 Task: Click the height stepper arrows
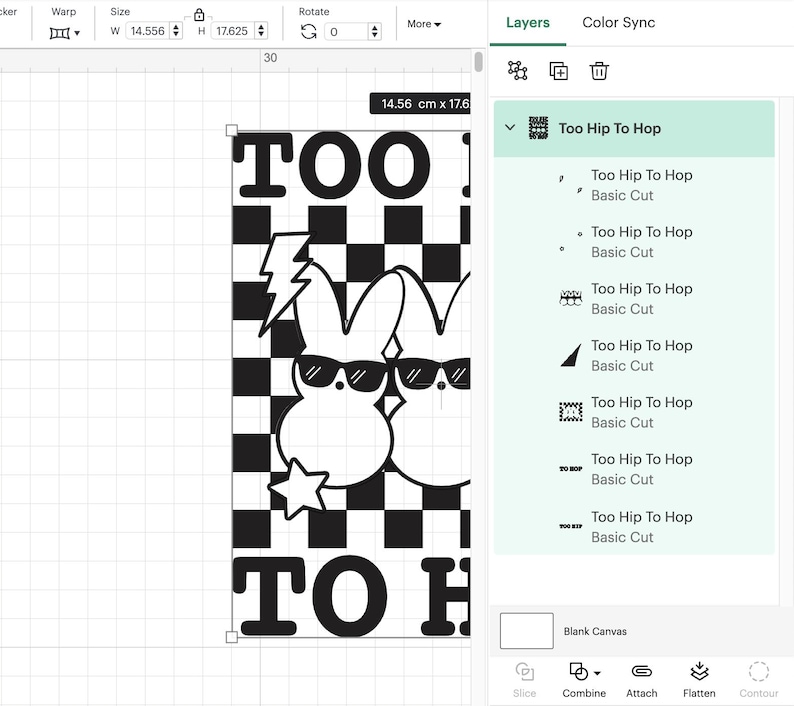[261, 31]
